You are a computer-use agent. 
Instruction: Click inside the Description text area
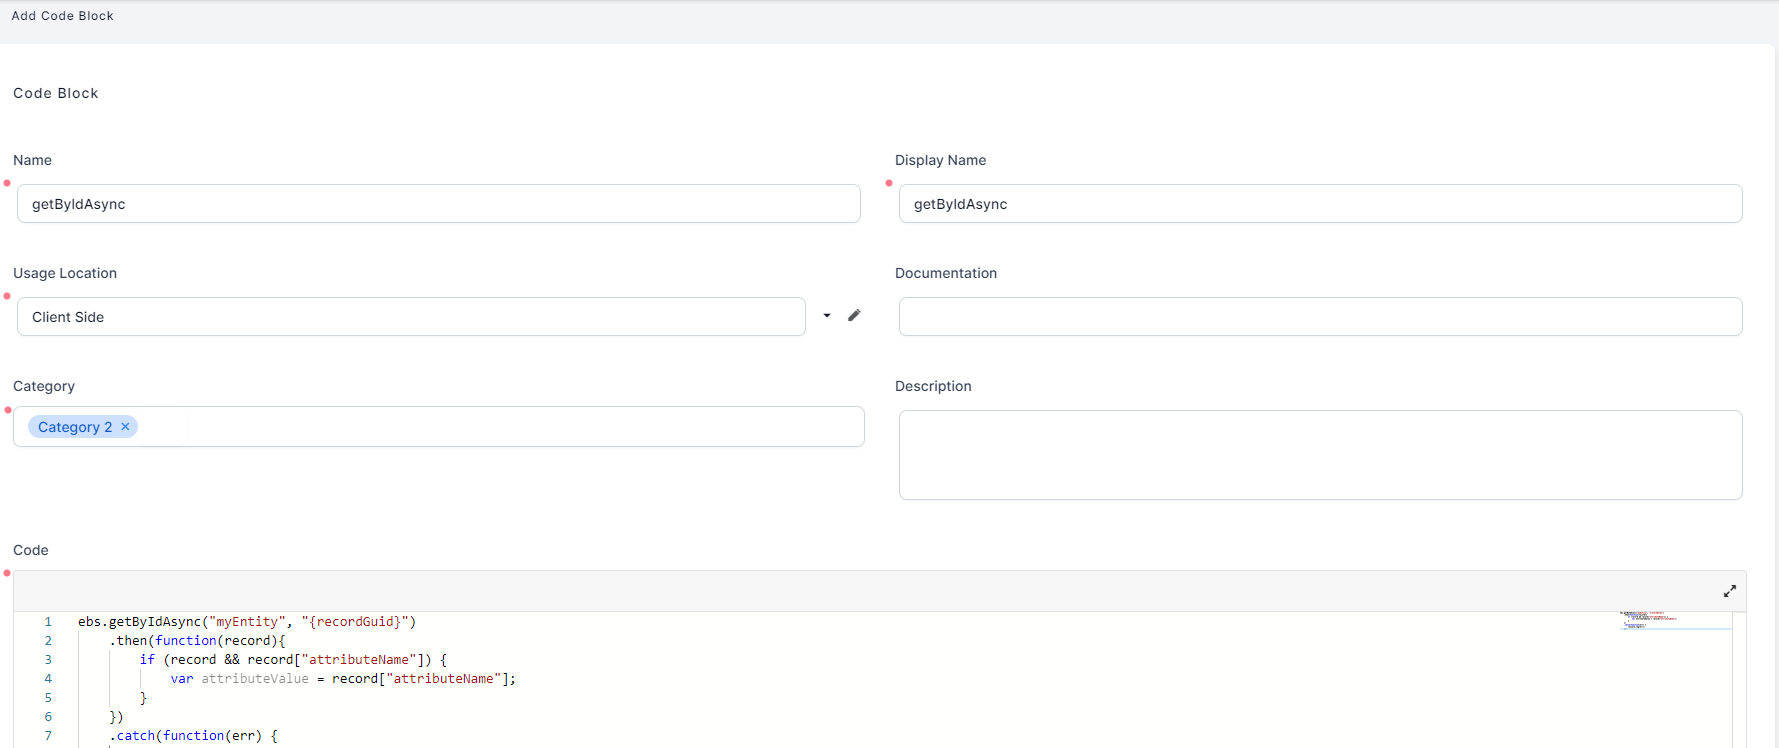pos(1320,455)
